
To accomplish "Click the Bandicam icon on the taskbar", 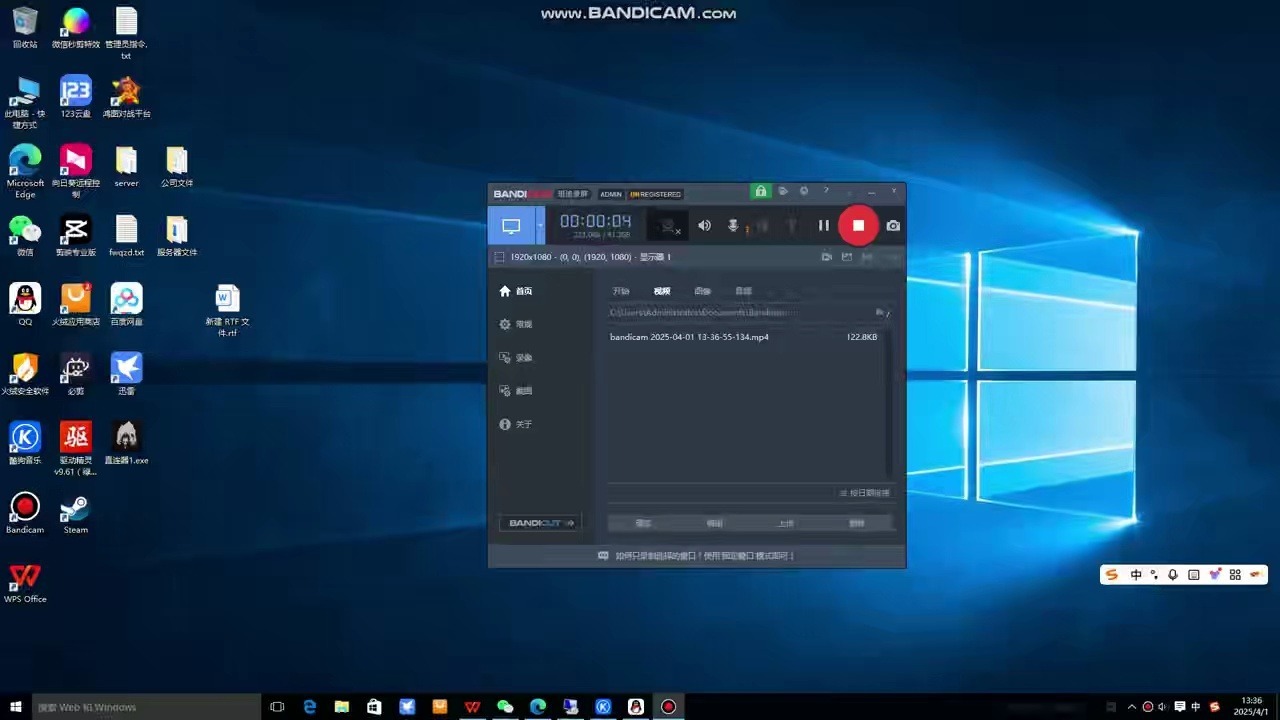I will (x=668, y=706).
